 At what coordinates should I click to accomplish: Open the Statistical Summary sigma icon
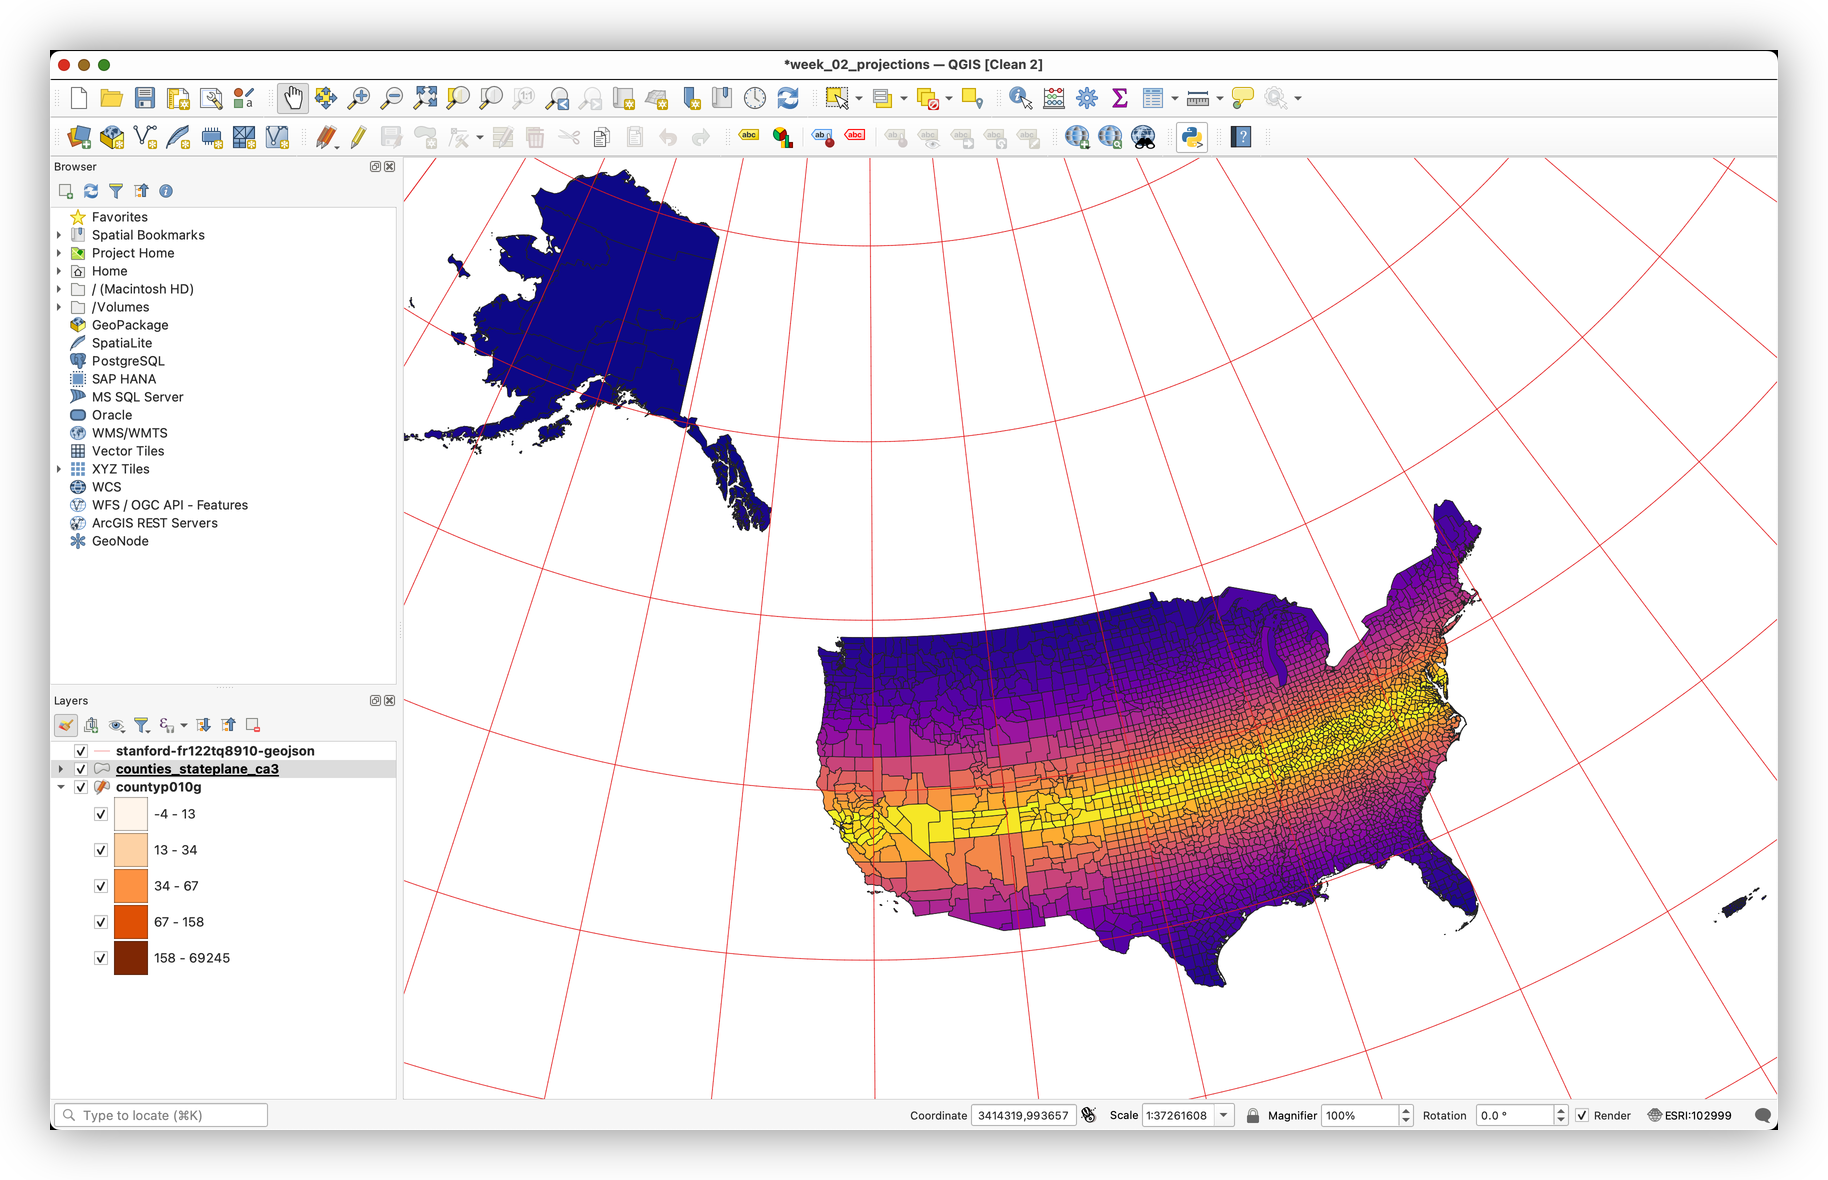pos(1119,98)
